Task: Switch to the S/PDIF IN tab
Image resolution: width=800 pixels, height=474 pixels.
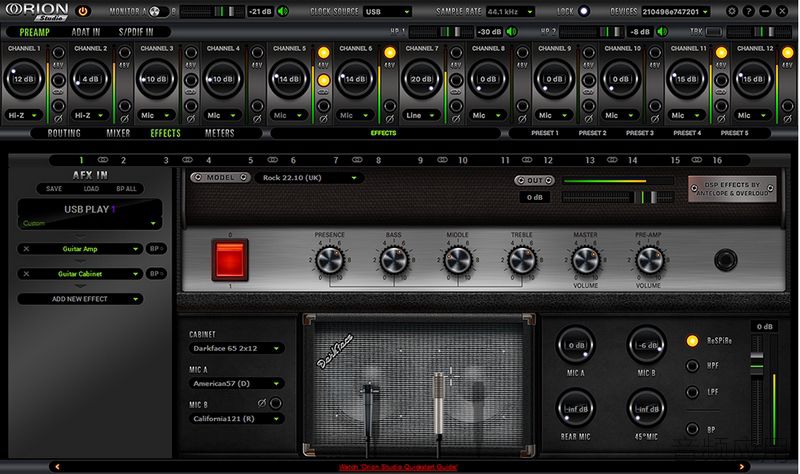Action: click(136, 32)
